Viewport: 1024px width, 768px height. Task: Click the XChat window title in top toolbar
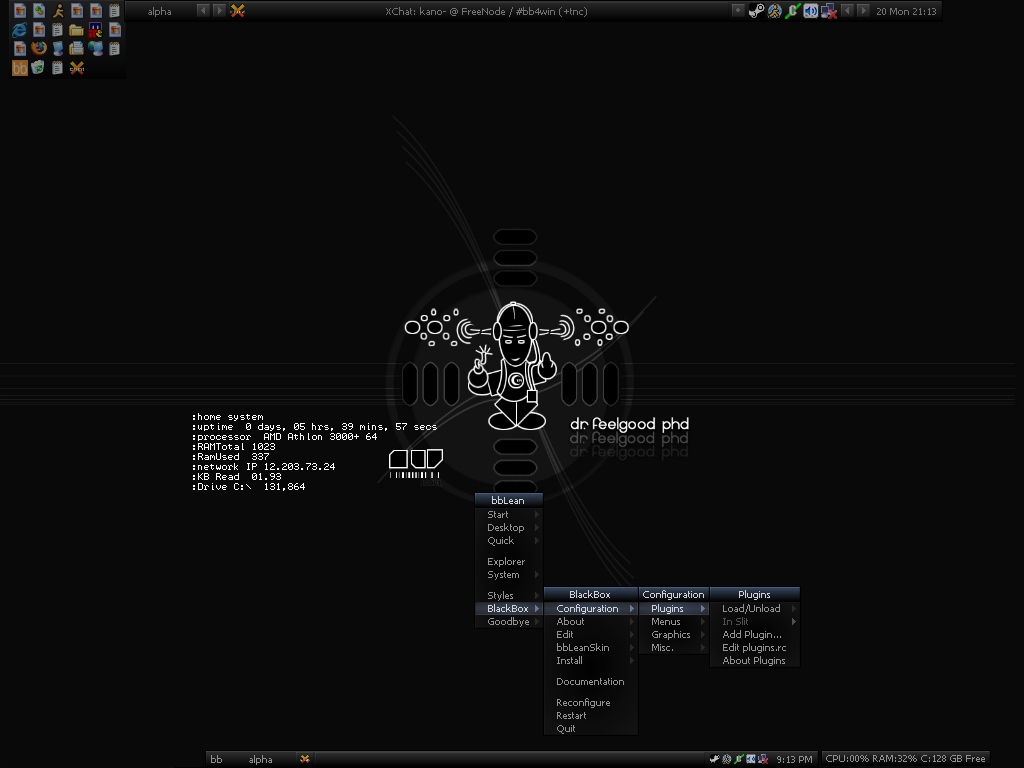487,11
